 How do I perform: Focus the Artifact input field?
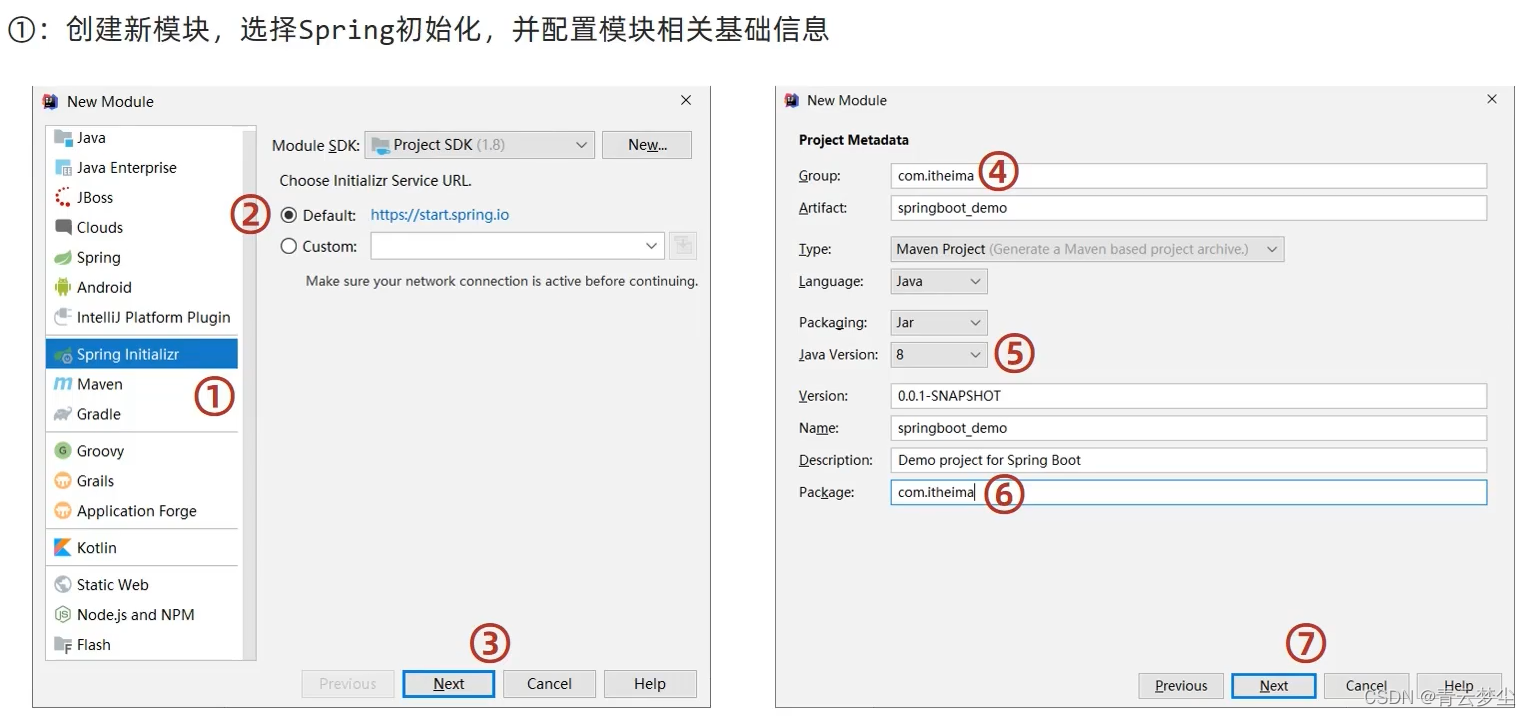1189,208
